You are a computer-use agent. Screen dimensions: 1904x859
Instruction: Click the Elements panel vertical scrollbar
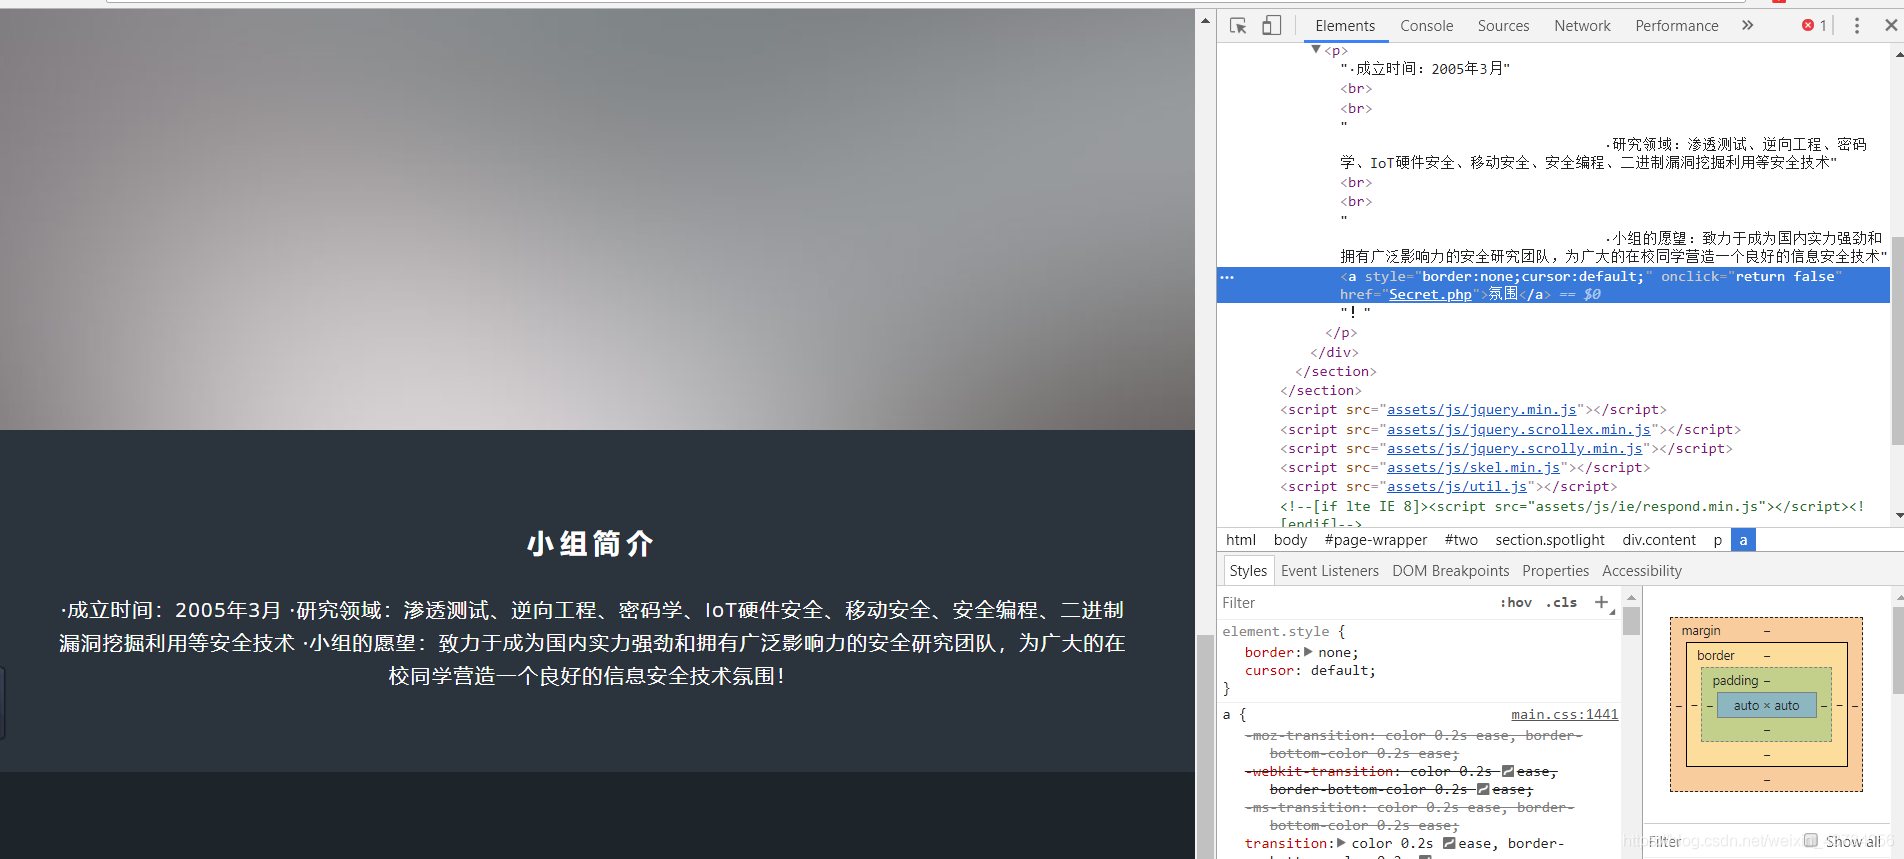1898,340
